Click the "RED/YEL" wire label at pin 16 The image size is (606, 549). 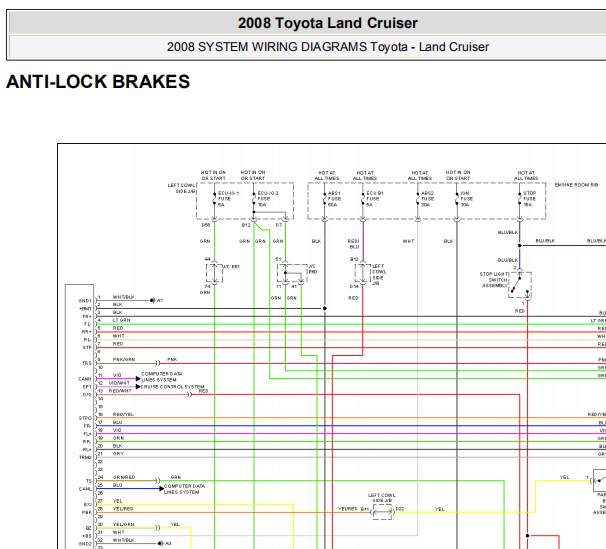pyautogui.click(x=123, y=414)
